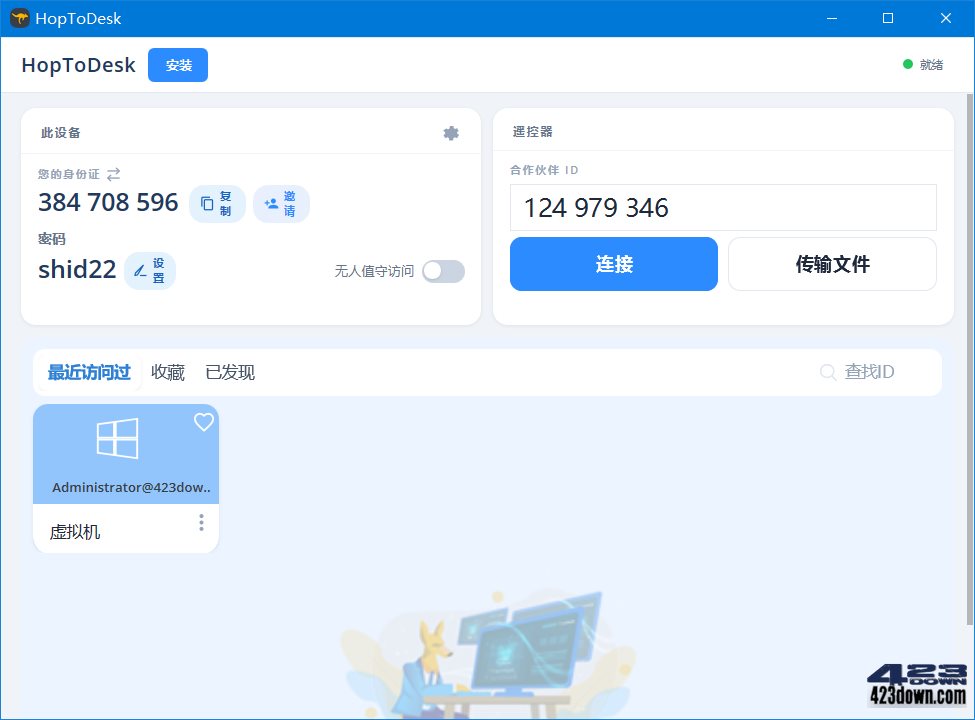Click the 传输文件 button
Screen dimensions: 975x720
832,264
